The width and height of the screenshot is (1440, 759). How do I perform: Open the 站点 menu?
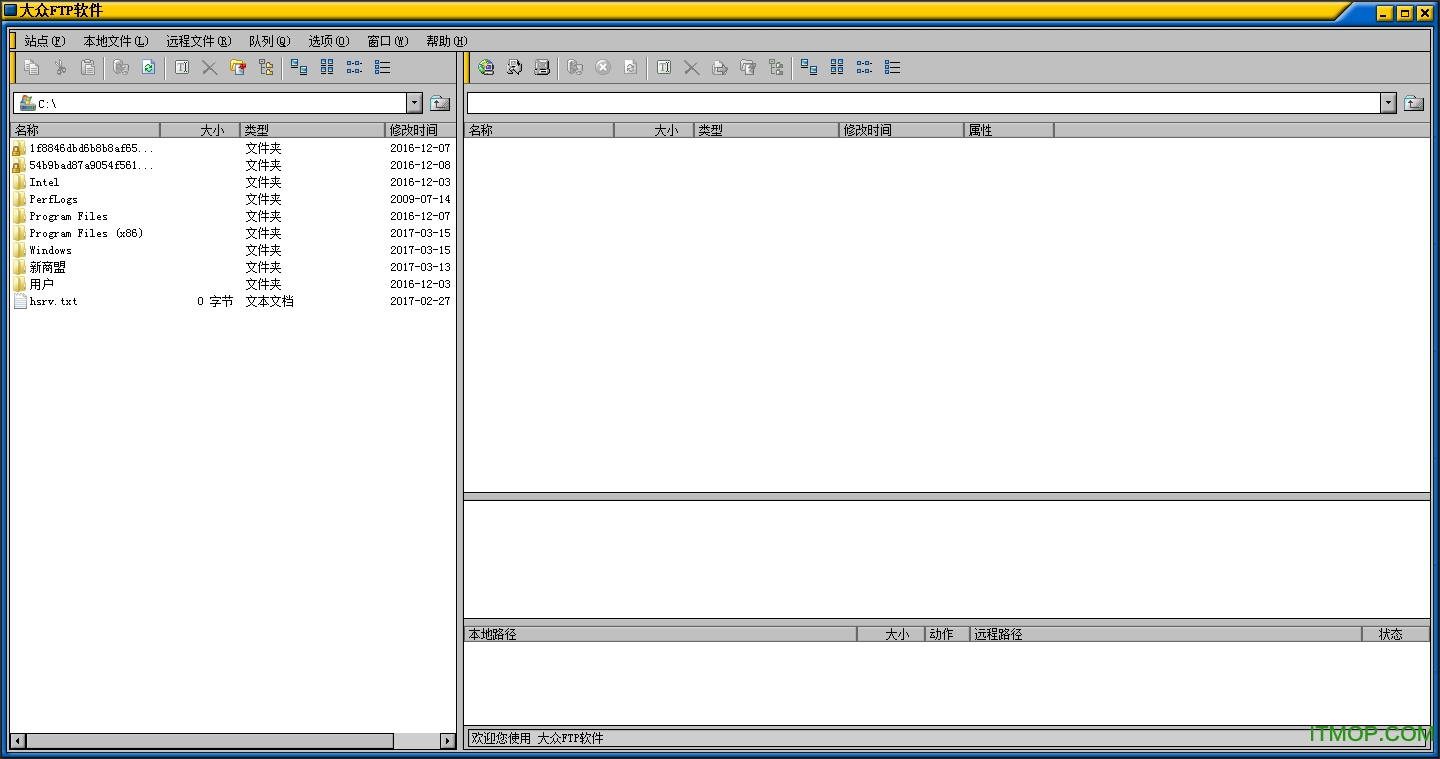(44, 41)
